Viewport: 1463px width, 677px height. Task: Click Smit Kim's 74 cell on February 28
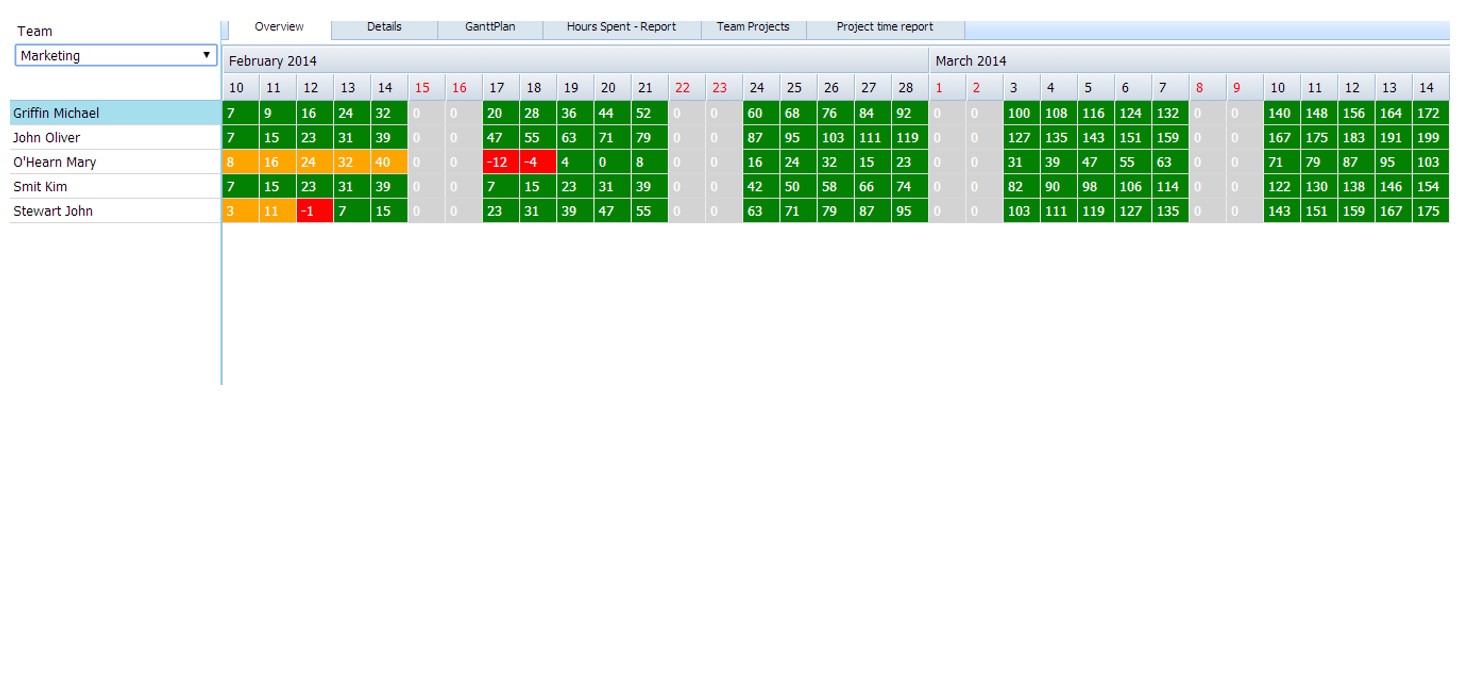click(x=910, y=186)
